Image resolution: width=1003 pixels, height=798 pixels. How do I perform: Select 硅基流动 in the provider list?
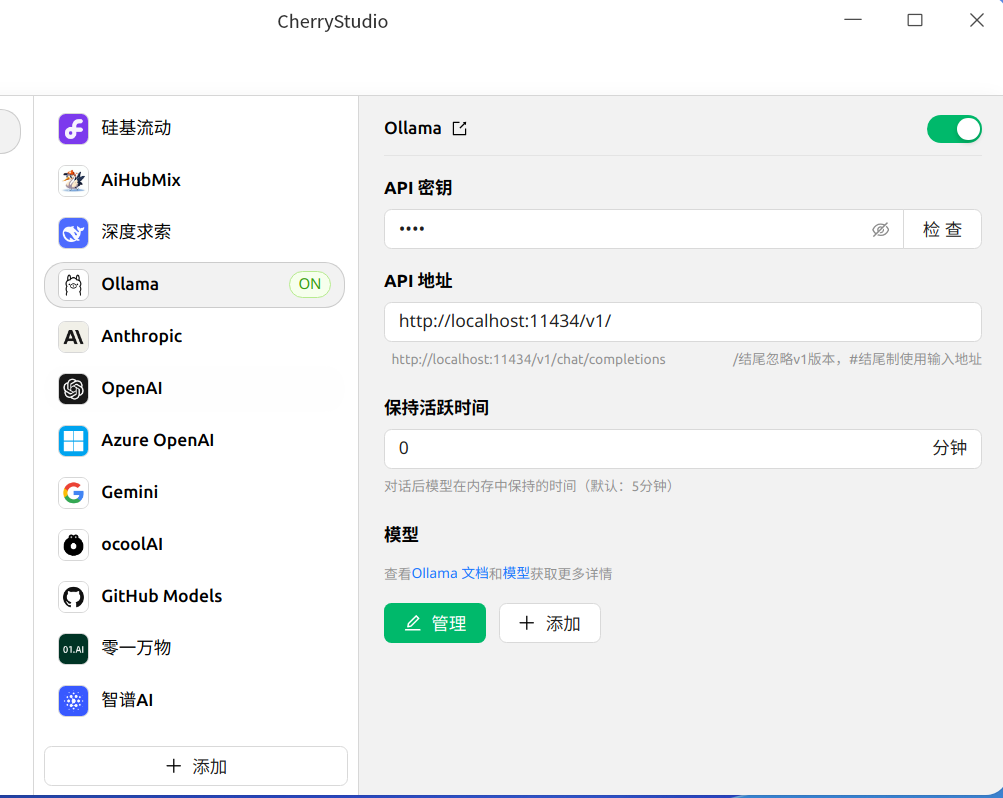click(194, 129)
